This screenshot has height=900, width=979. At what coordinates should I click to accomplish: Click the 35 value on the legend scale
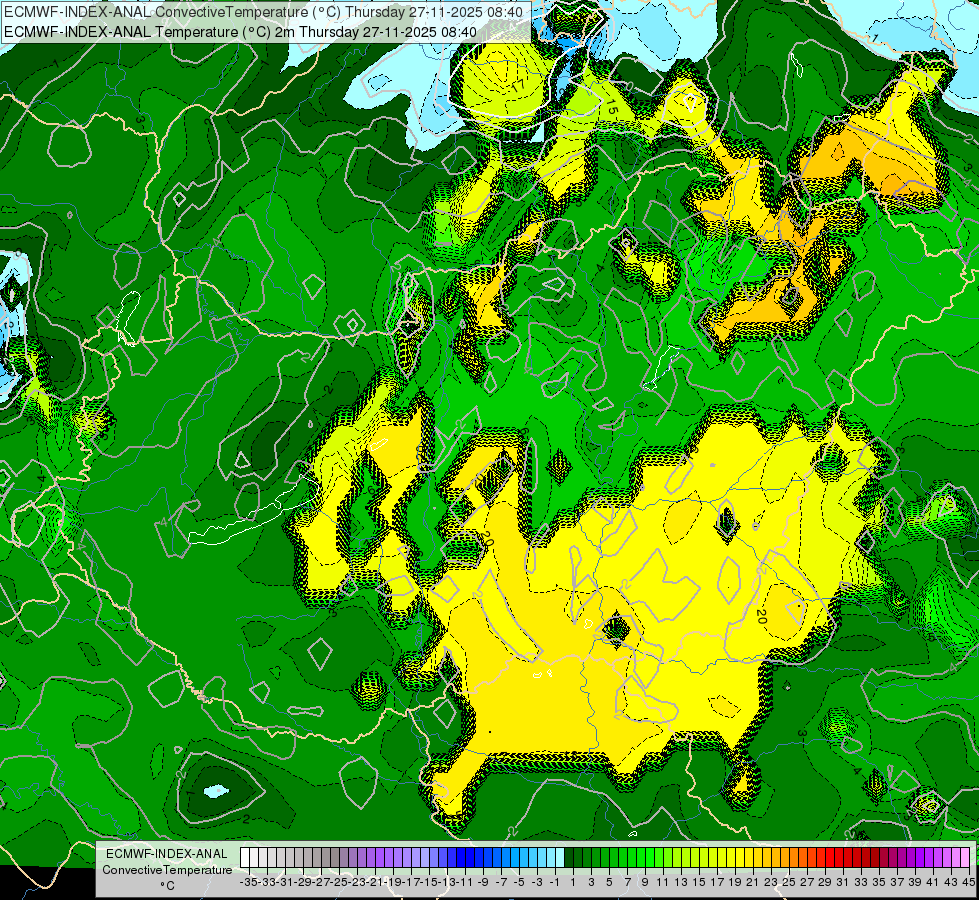tap(878, 882)
